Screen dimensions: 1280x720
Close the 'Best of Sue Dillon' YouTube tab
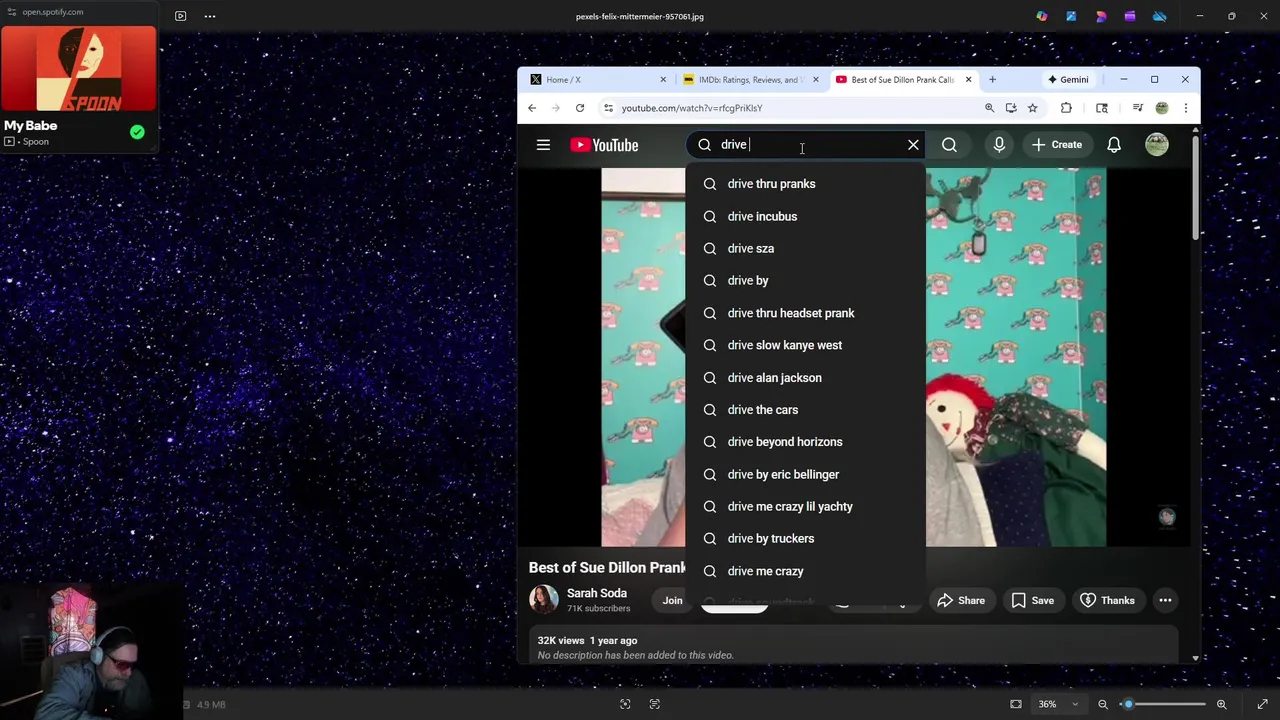[x=968, y=80]
